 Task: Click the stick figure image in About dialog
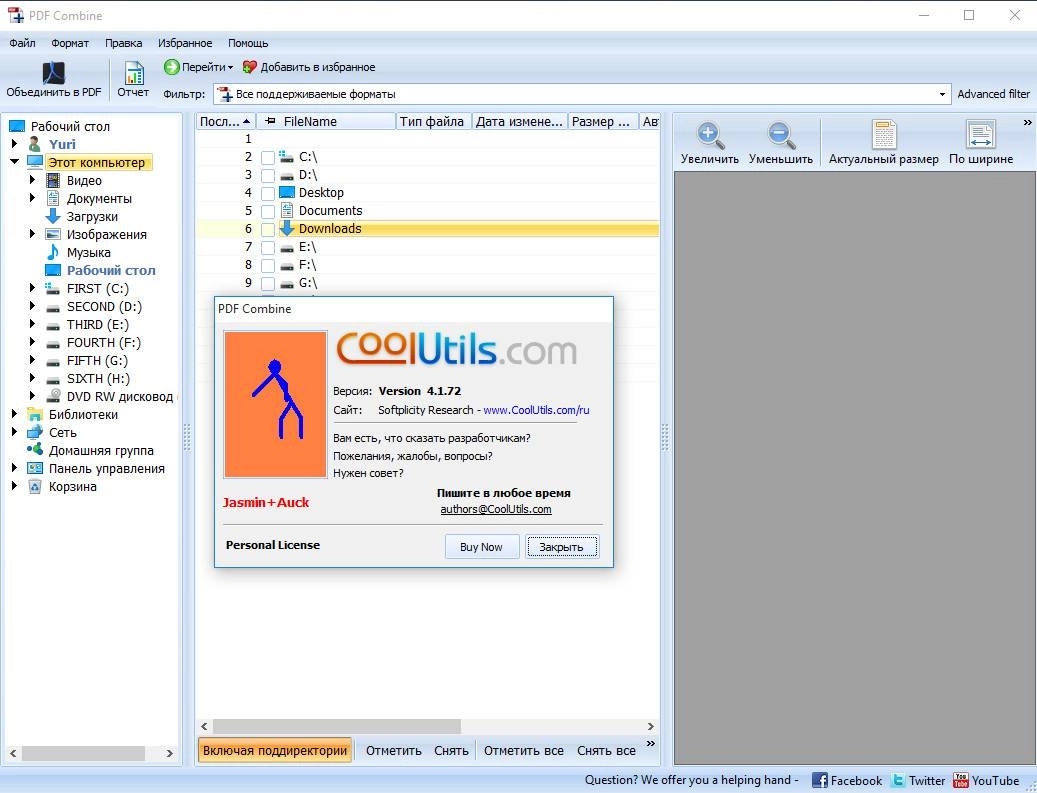[275, 404]
